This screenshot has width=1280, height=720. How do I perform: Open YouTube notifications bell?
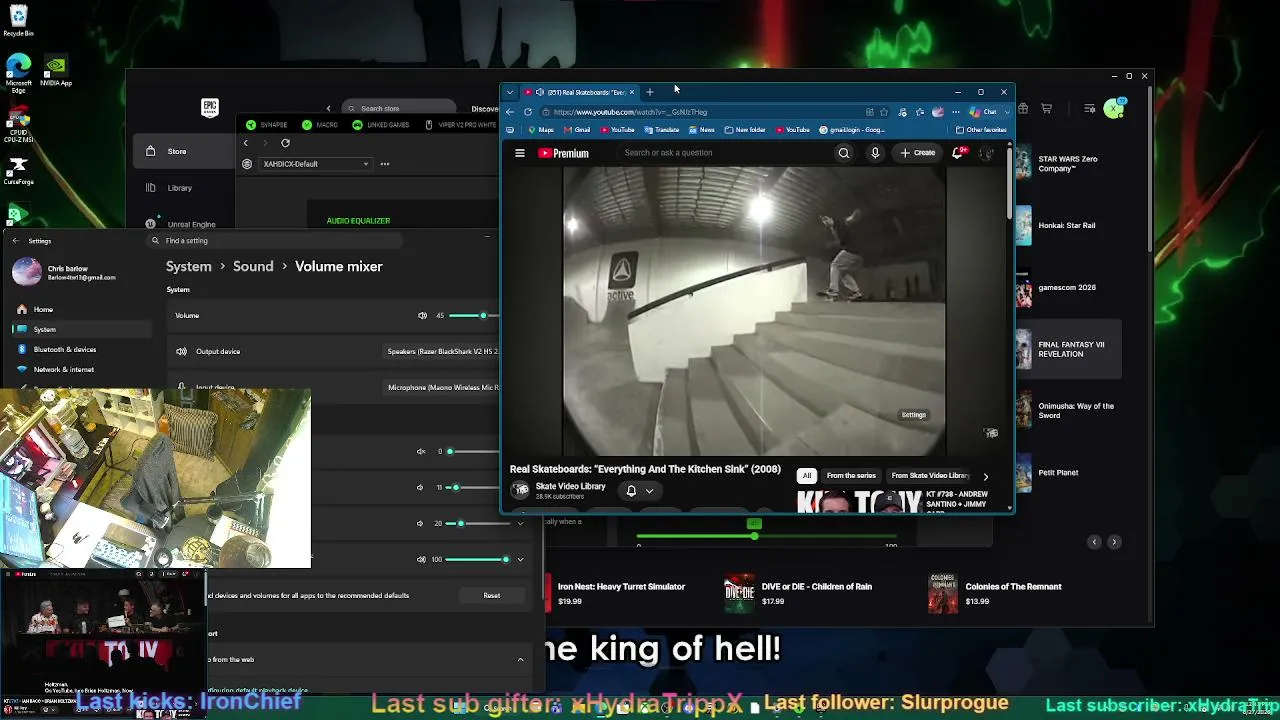pyautogui.click(x=958, y=153)
